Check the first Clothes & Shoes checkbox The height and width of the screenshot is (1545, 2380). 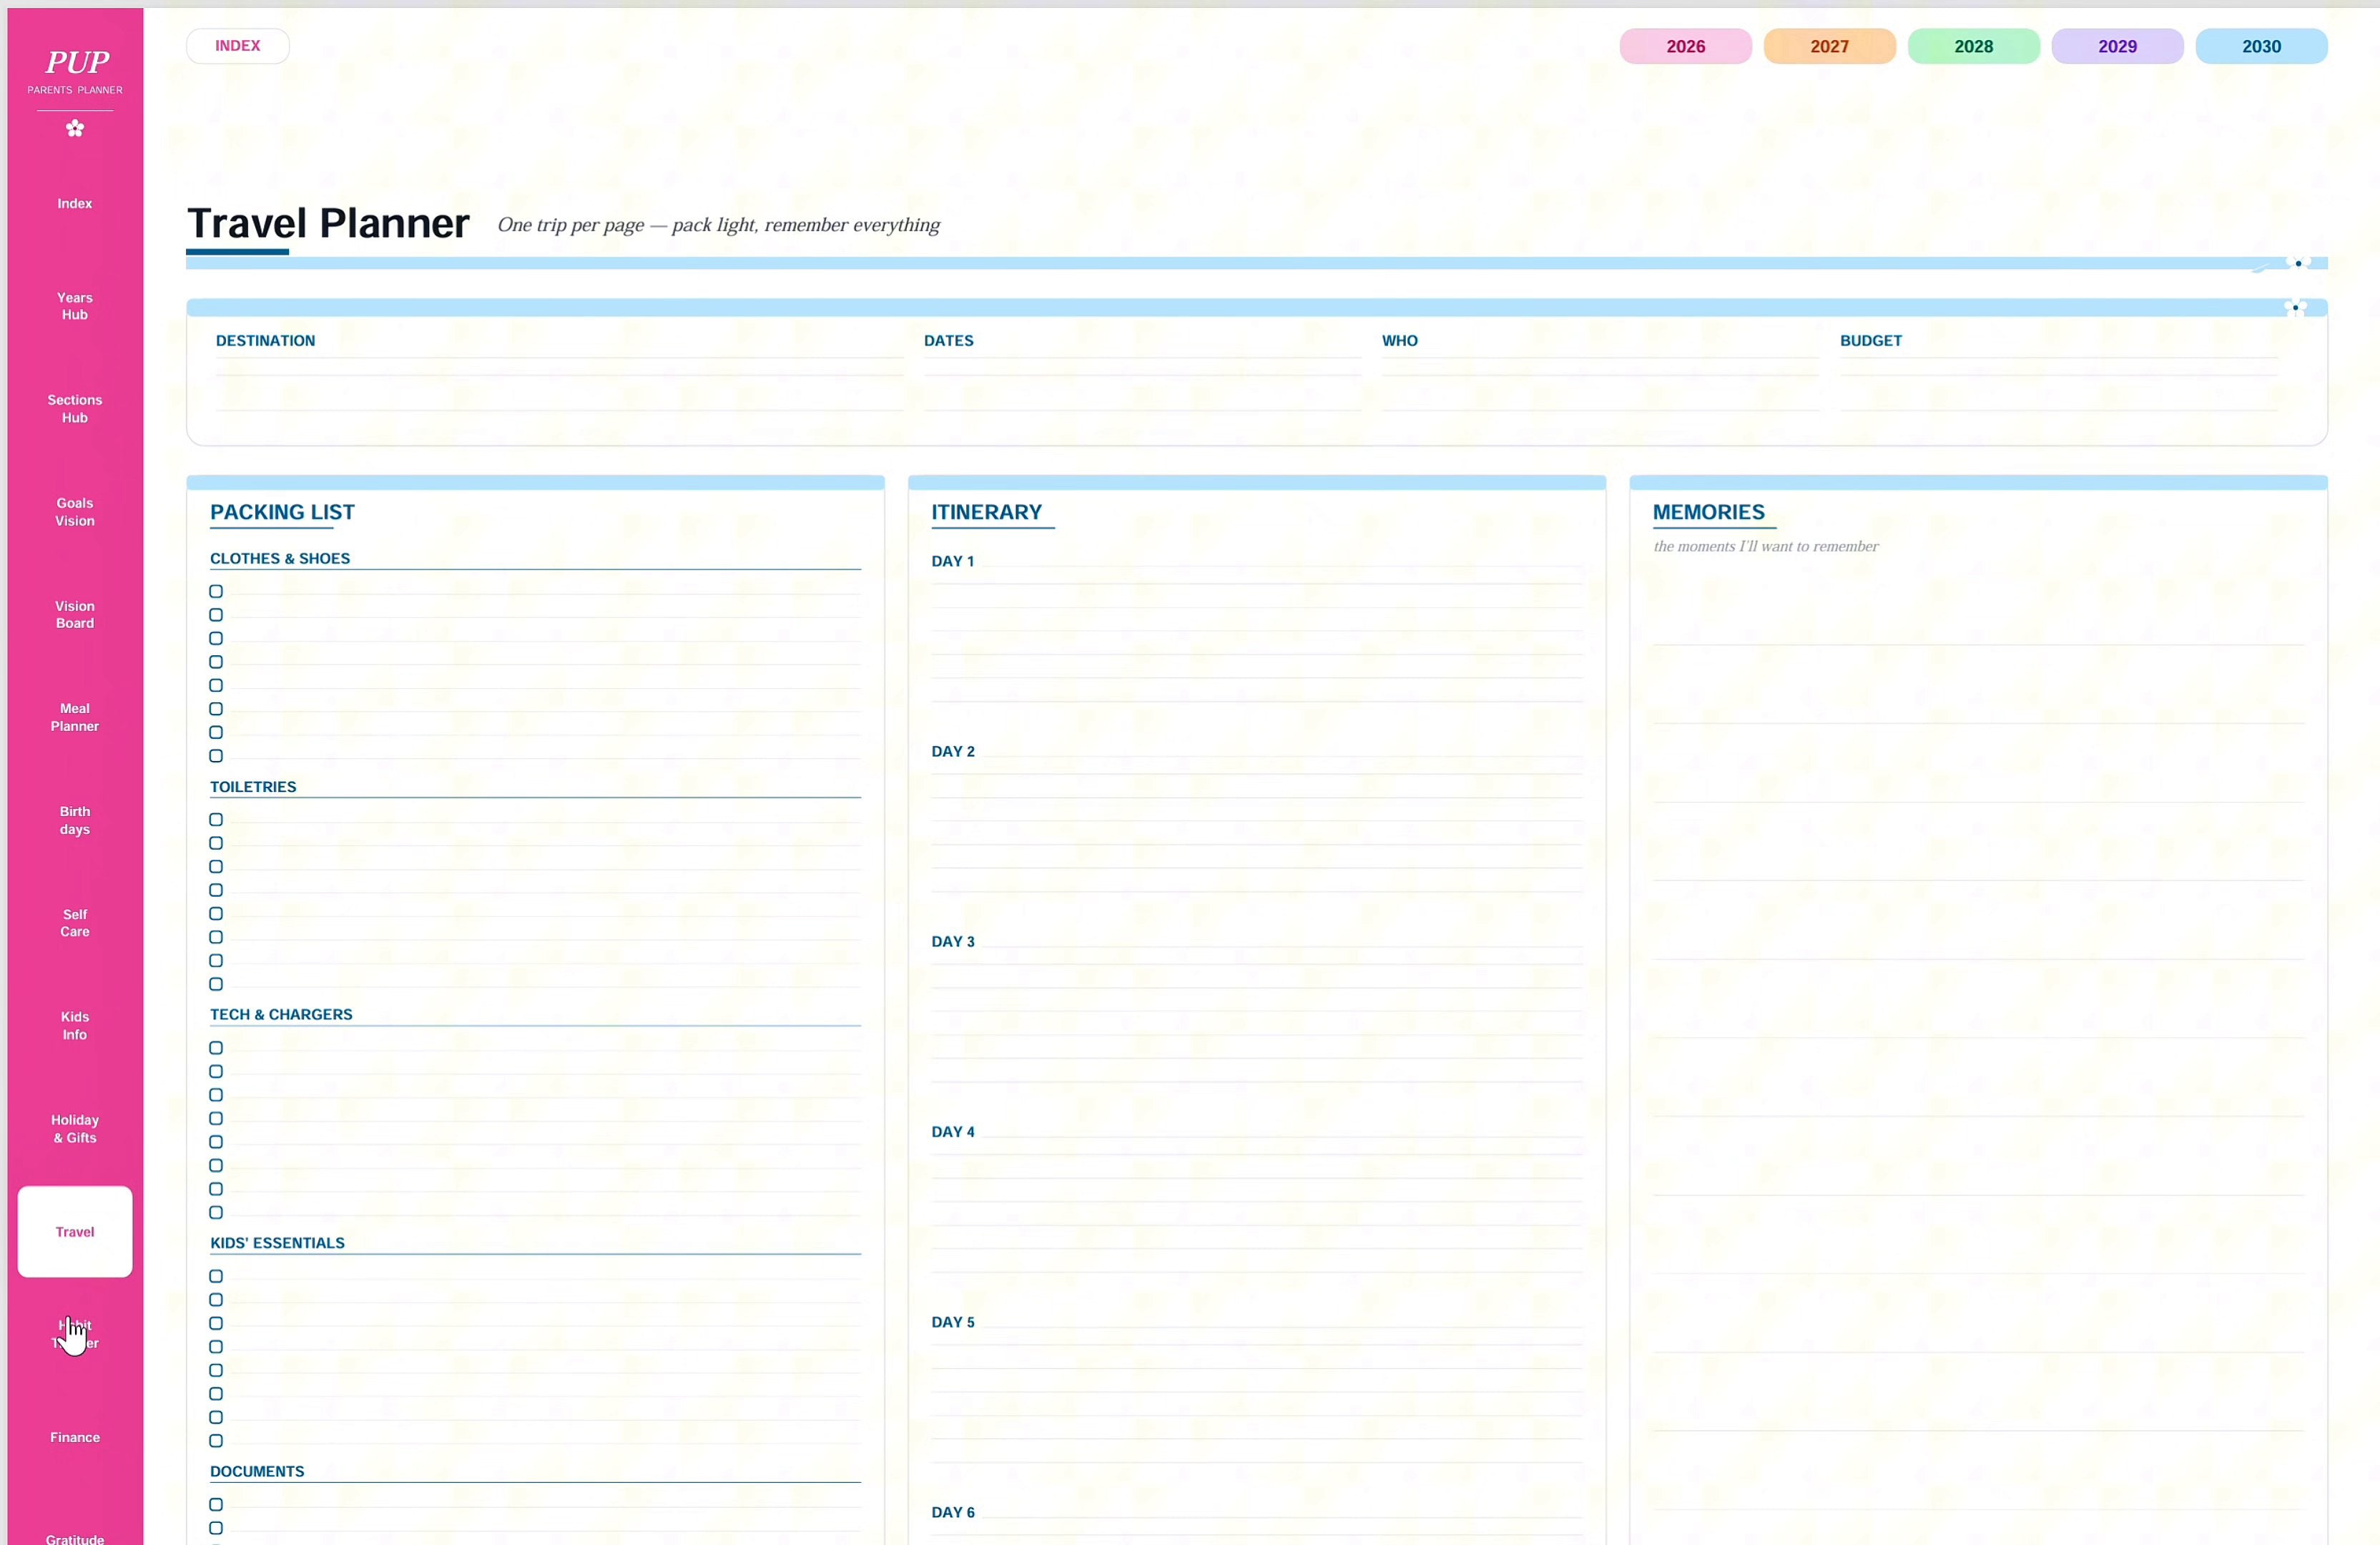pos(216,591)
